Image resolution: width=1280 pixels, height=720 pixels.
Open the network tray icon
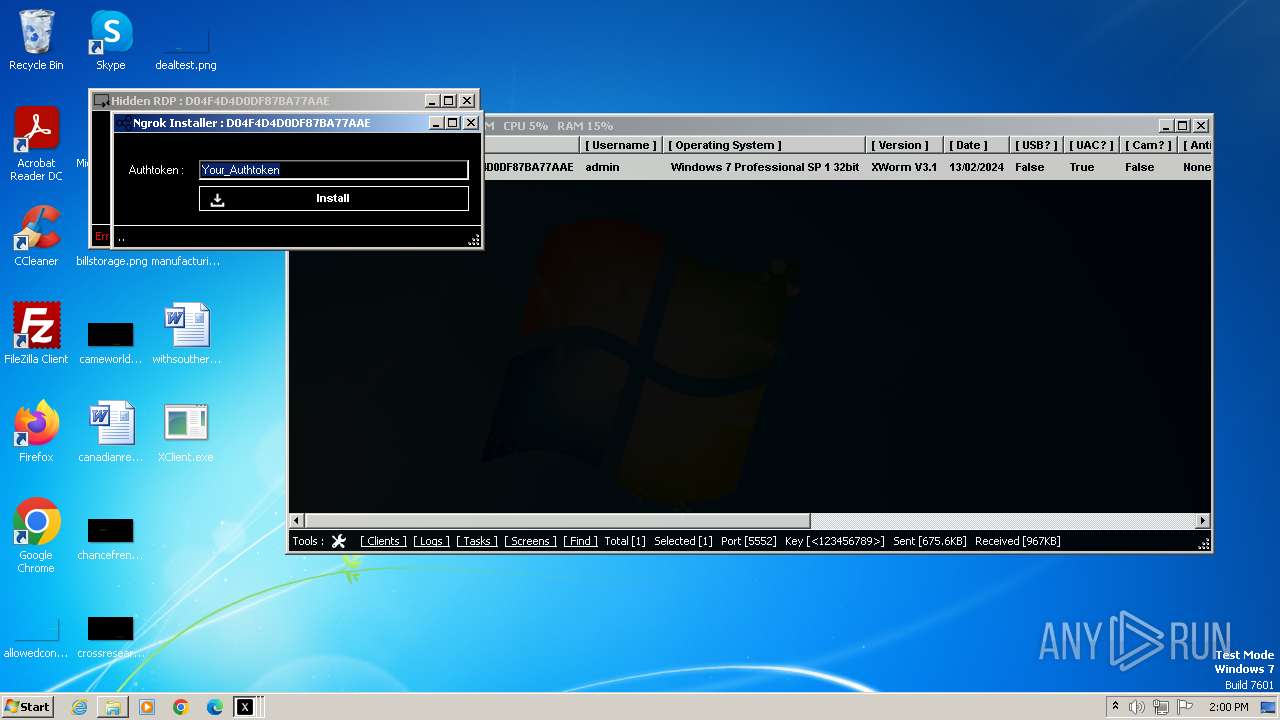[1161, 707]
